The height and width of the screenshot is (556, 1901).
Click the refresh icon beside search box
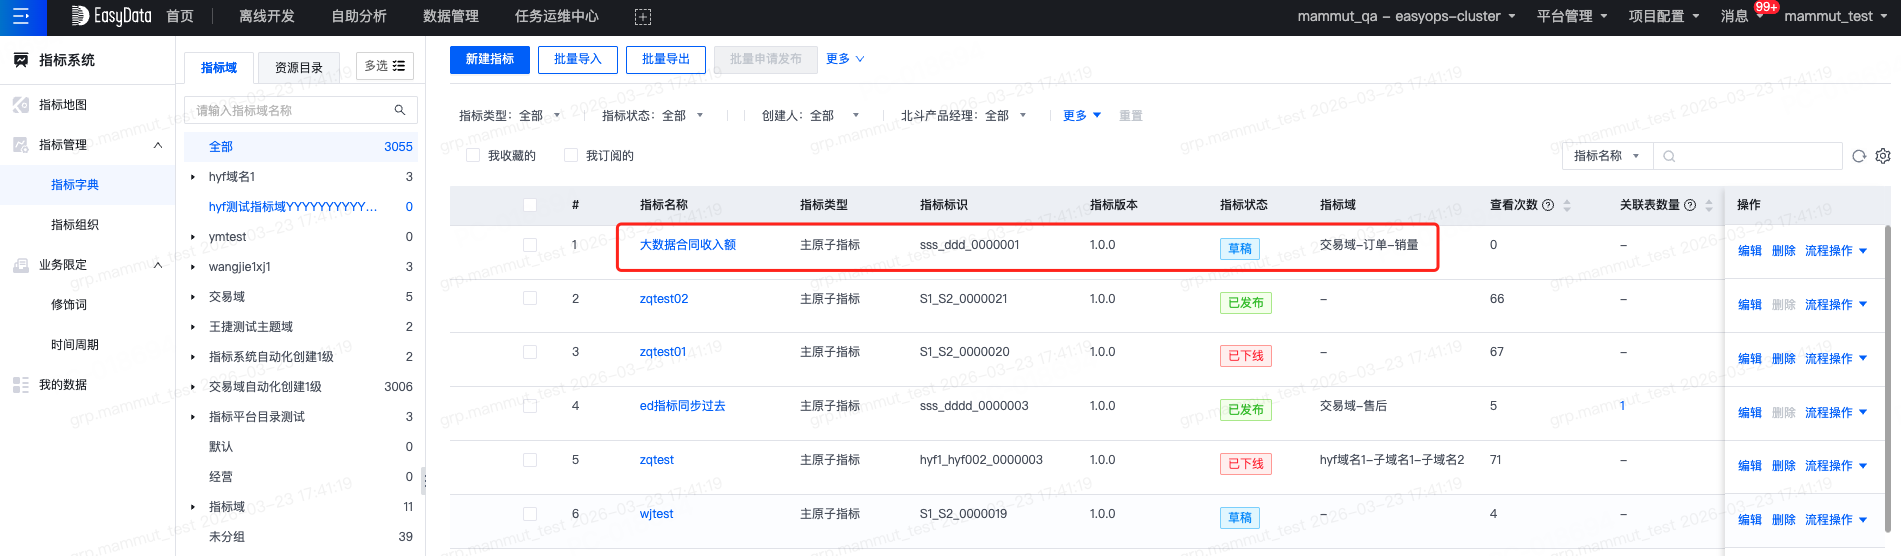pos(1859,156)
